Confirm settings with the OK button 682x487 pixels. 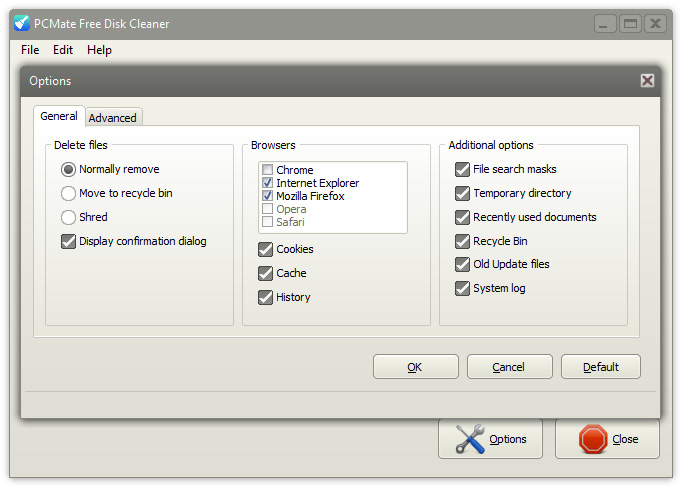point(415,367)
